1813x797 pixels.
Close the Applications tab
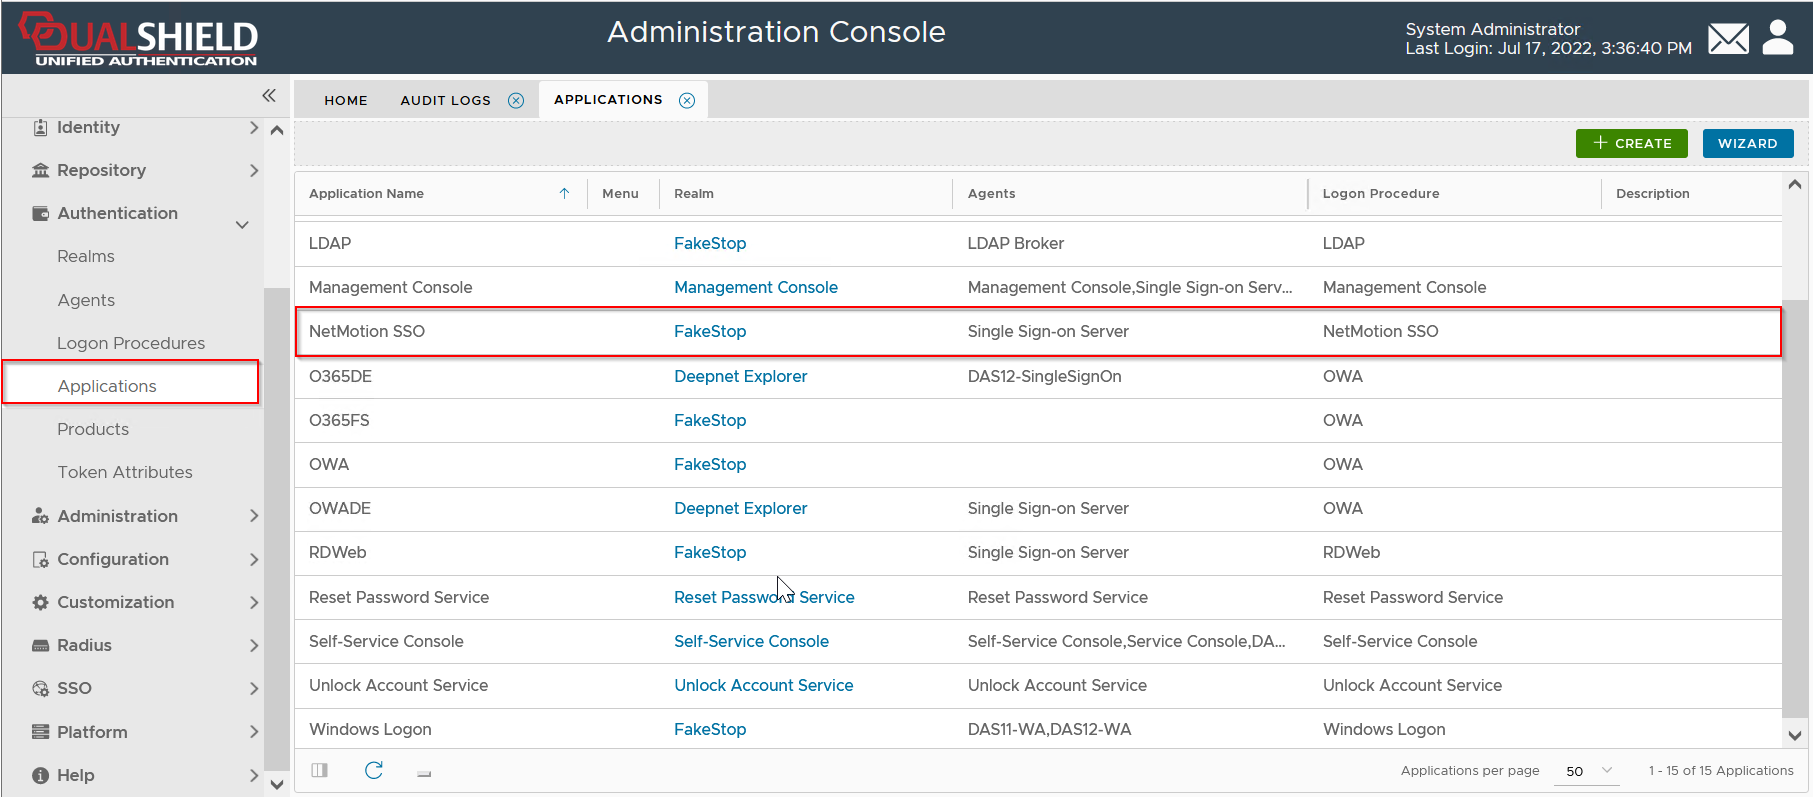(x=687, y=101)
